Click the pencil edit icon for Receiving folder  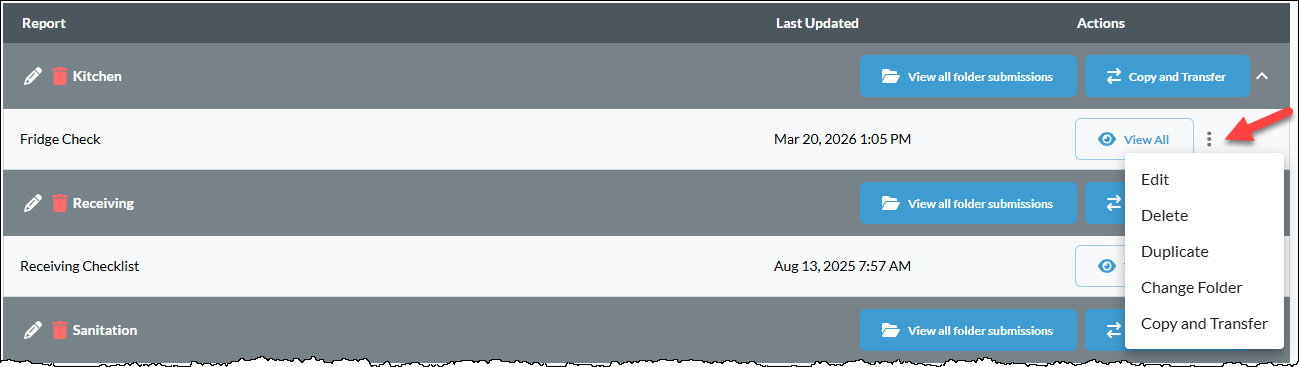[x=33, y=203]
